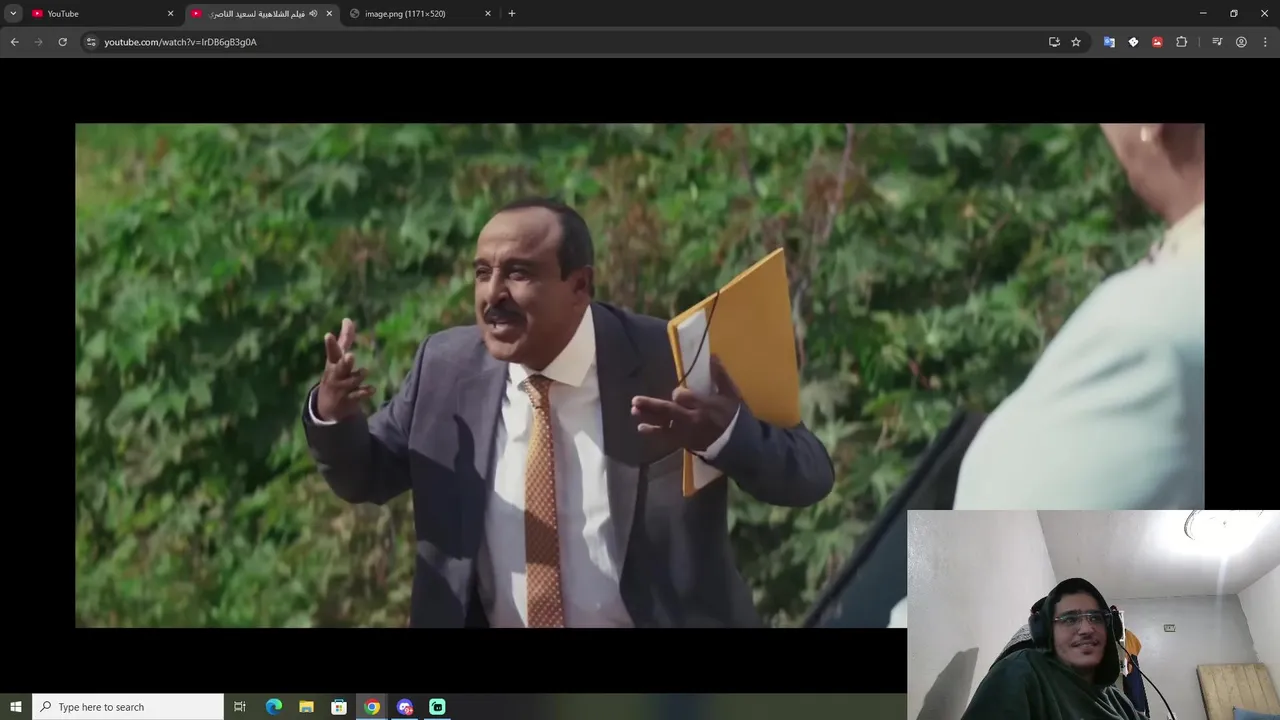Open the tab search dropdown arrow
Screen dimensions: 1280x720
(x=13, y=13)
